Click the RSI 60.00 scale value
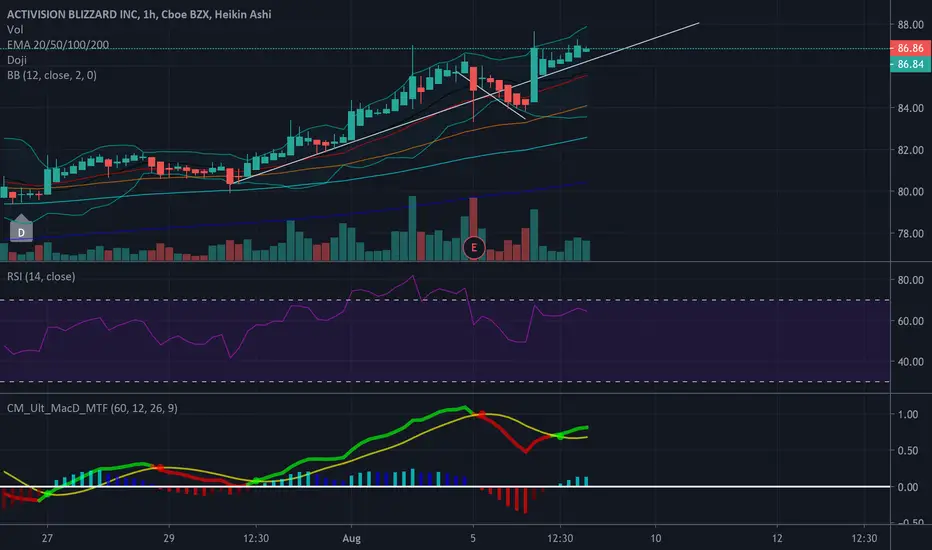The image size is (932, 550). click(911, 321)
